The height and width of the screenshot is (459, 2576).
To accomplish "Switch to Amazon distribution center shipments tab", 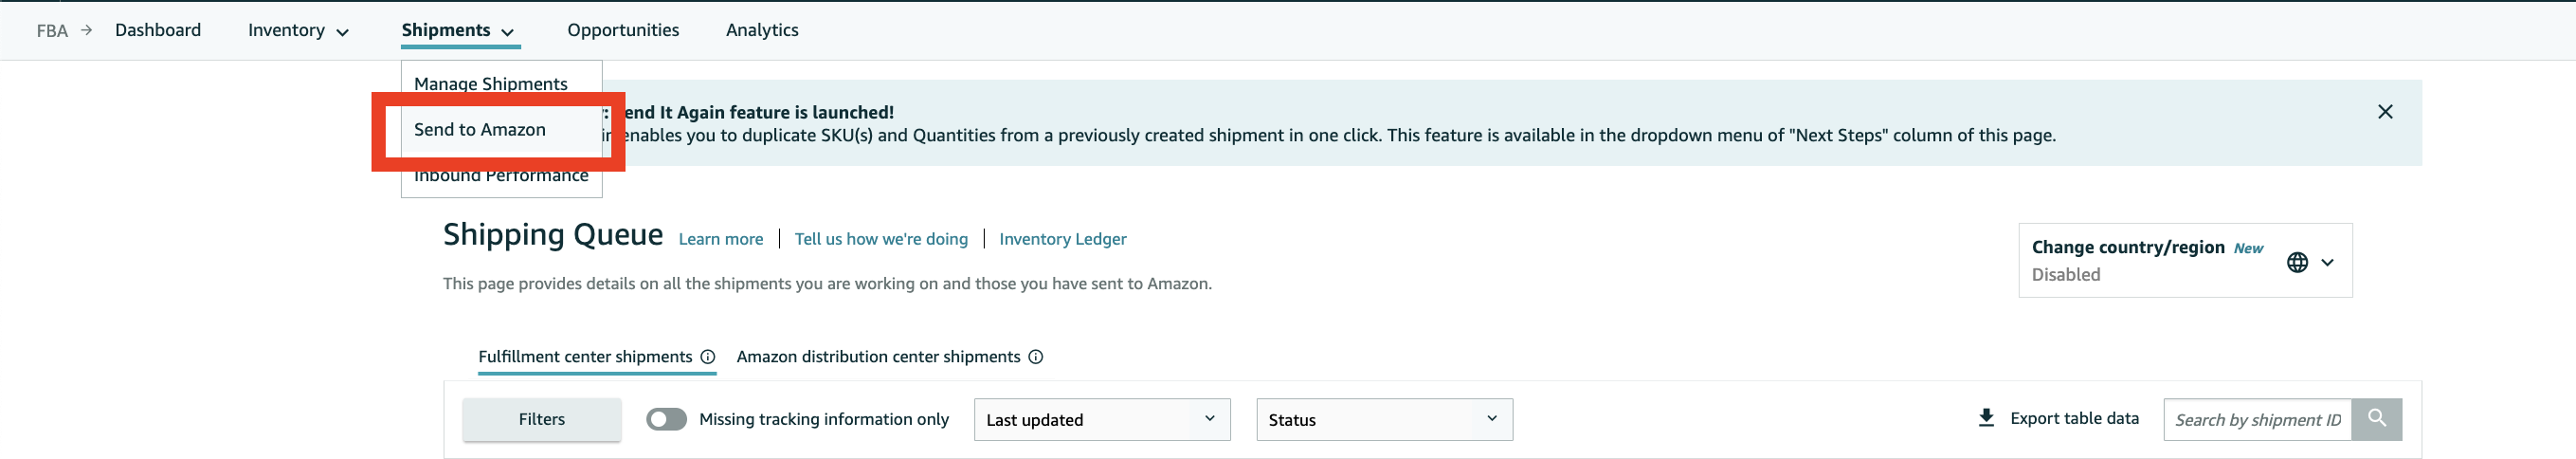I will pyautogui.click(x=878, y=357).
